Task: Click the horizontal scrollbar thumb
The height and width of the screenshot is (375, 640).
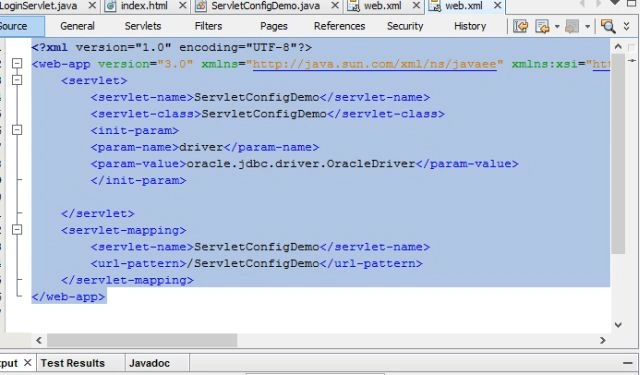Action: coord(142,340)
